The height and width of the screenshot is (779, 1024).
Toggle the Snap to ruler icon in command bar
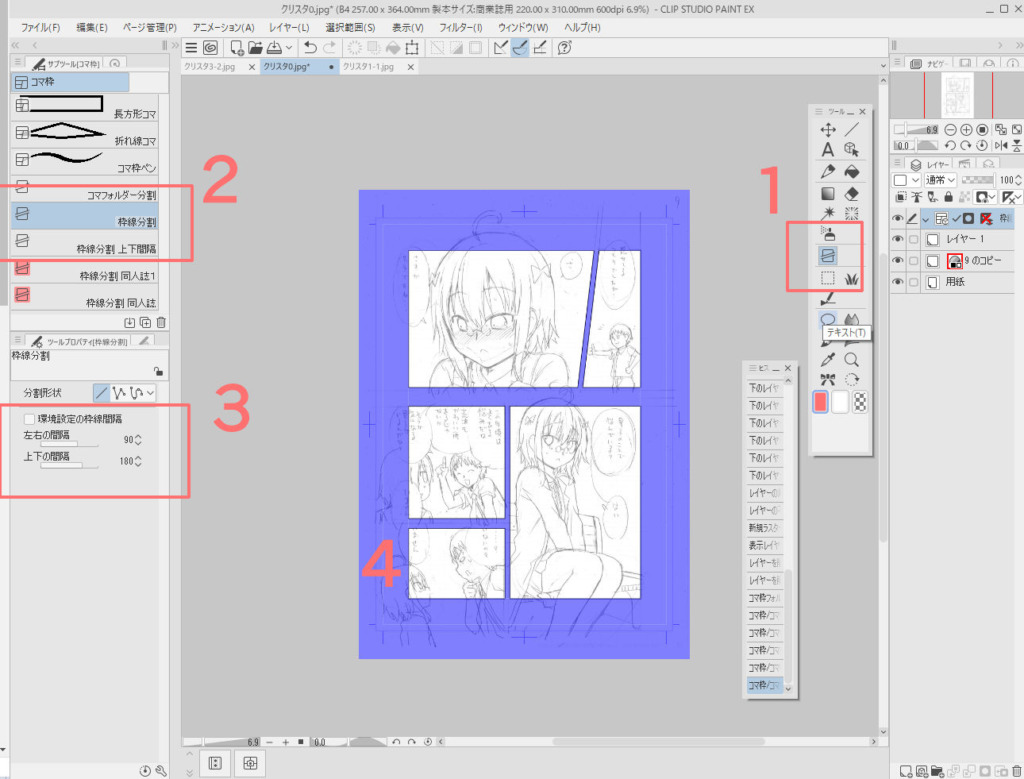pyautogui.click(x=501, y=48)
